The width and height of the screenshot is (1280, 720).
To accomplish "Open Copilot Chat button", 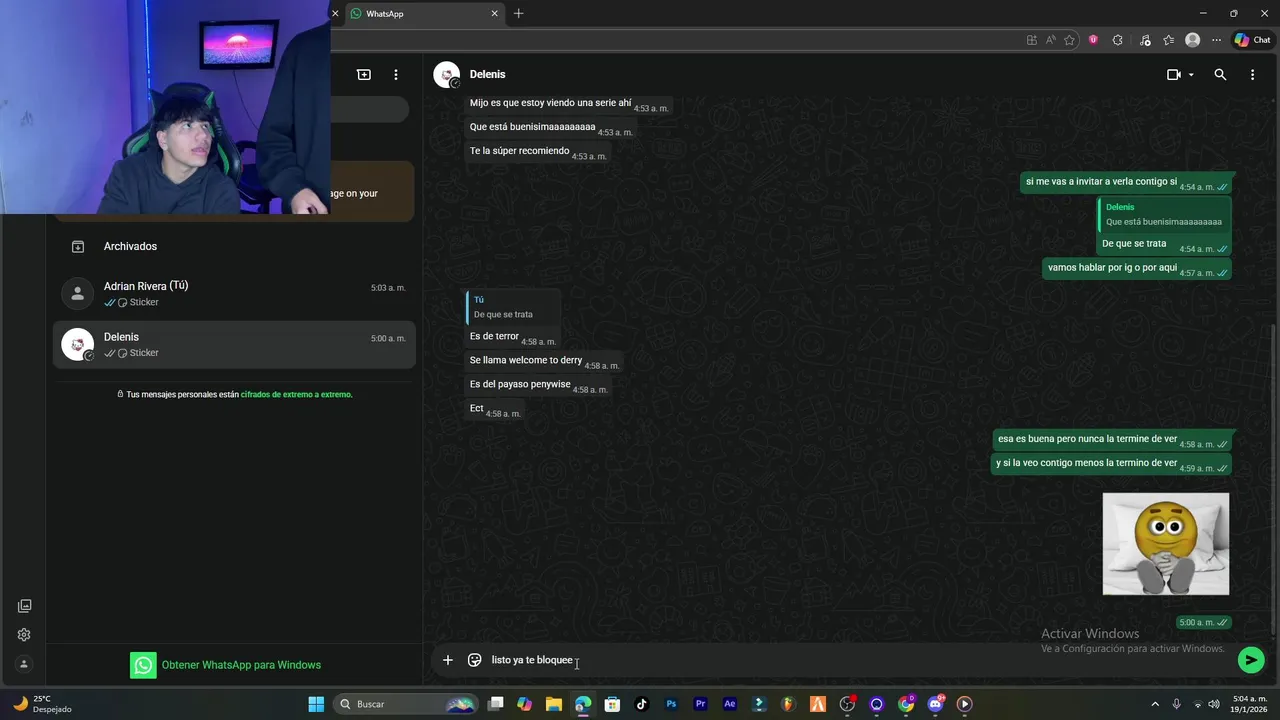I will (1252, 40).
